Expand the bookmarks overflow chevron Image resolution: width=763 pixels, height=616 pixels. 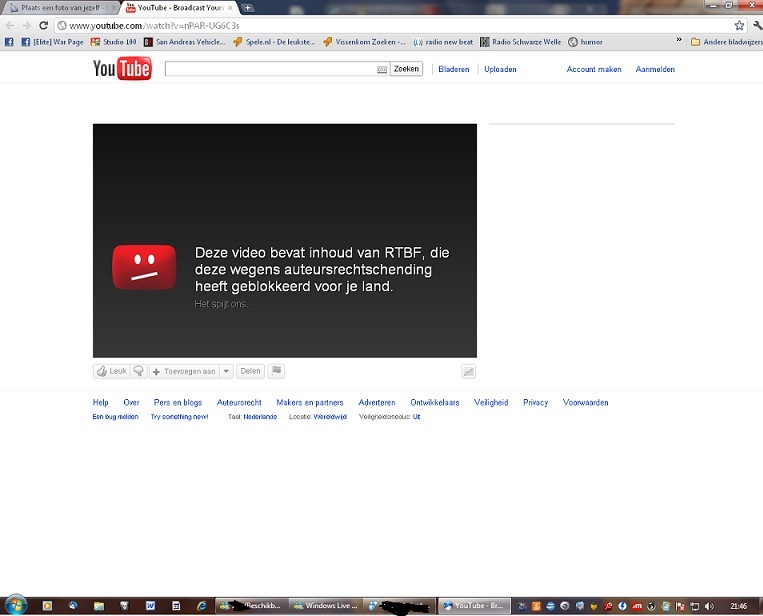point(679,42)
